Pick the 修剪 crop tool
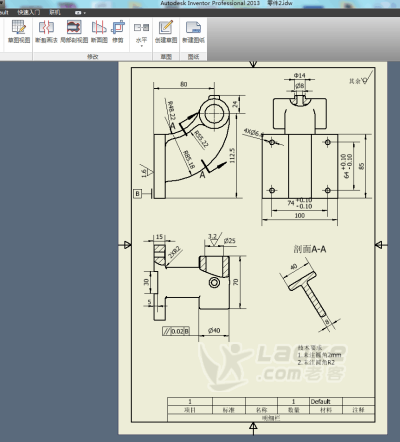The width and height of the screenshot is (400, 442). click(118, 31)
